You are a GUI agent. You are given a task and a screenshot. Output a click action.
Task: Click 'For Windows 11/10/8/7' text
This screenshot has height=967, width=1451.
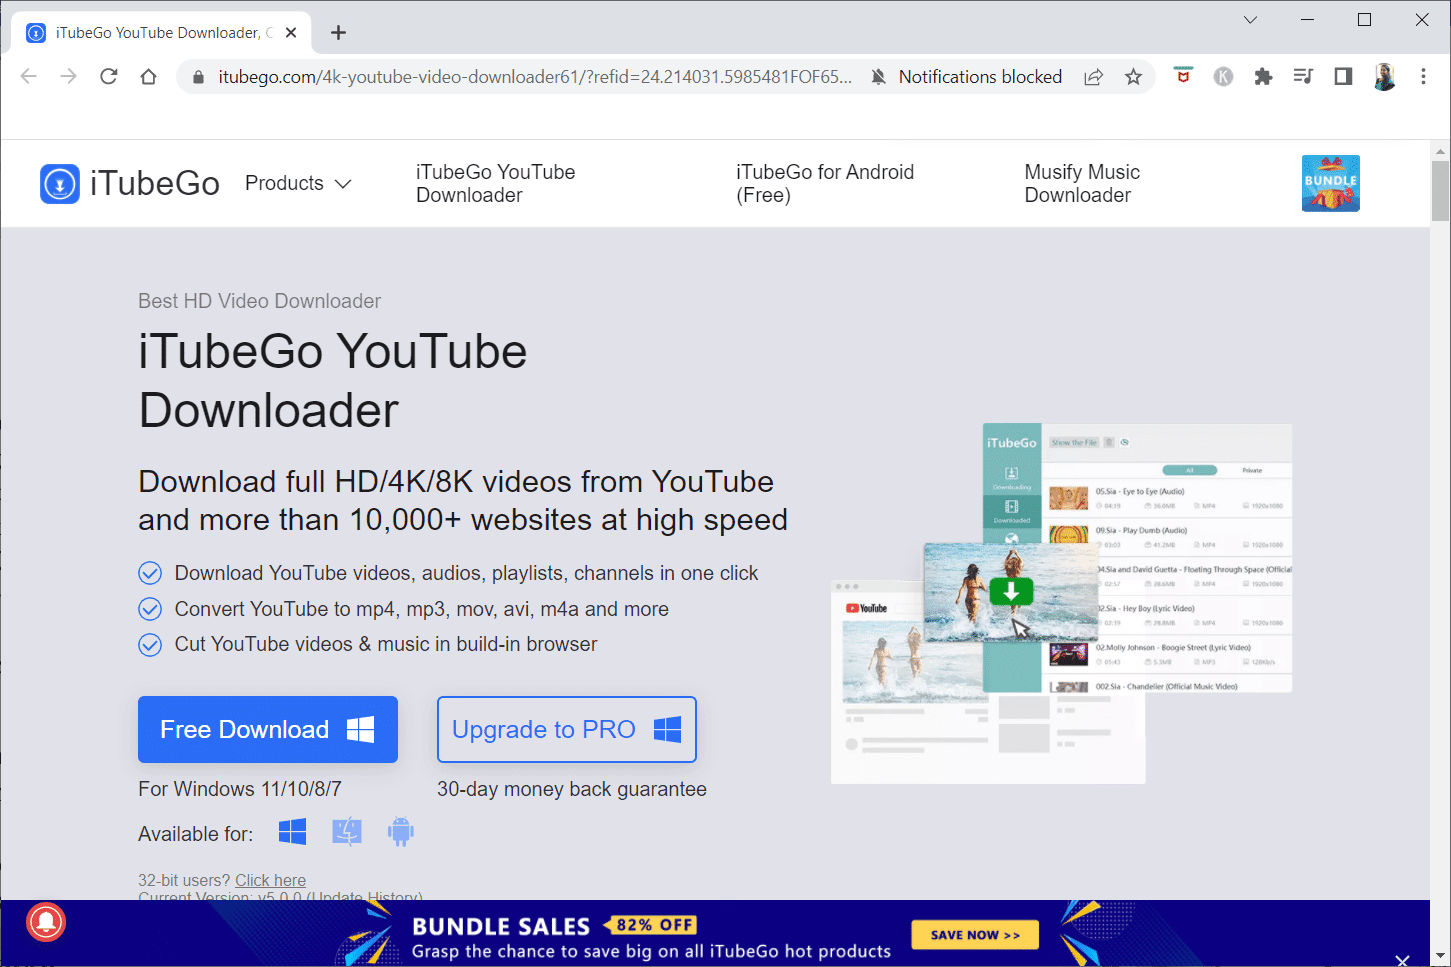tap(240, 789)
